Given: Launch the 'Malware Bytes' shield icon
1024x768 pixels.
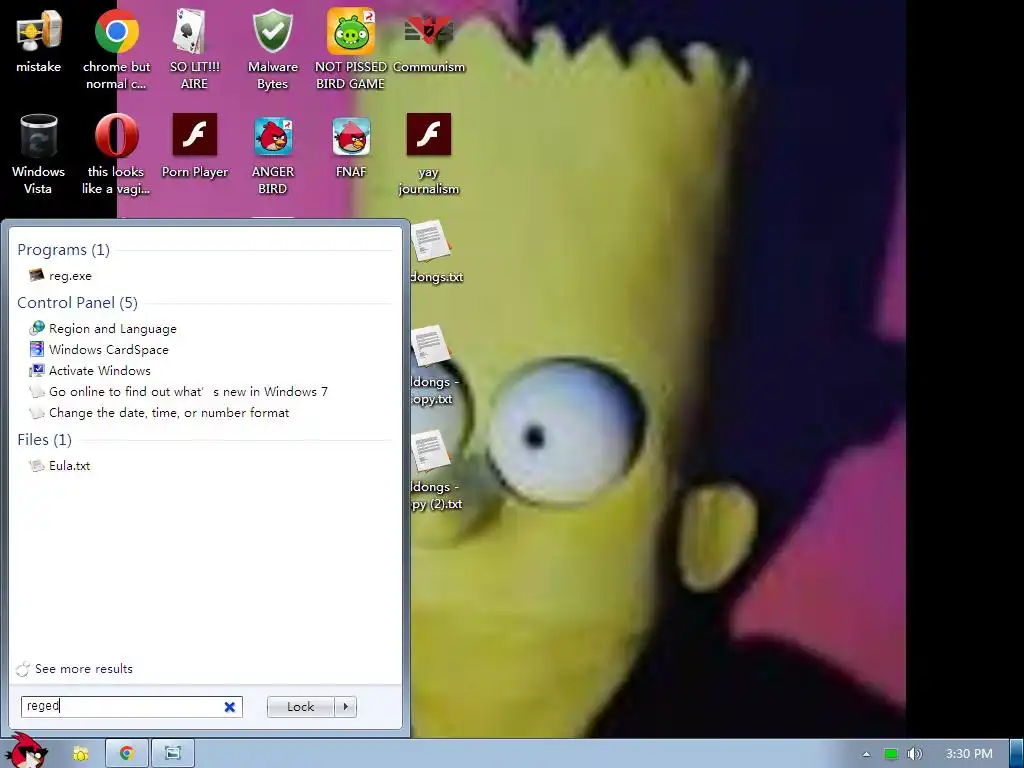Looking at the screenshot, I should 272,49.
